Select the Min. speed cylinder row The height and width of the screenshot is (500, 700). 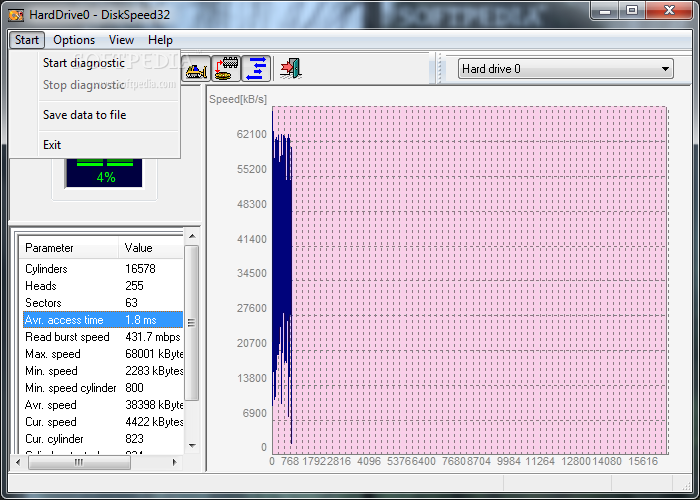click(103, 388)
